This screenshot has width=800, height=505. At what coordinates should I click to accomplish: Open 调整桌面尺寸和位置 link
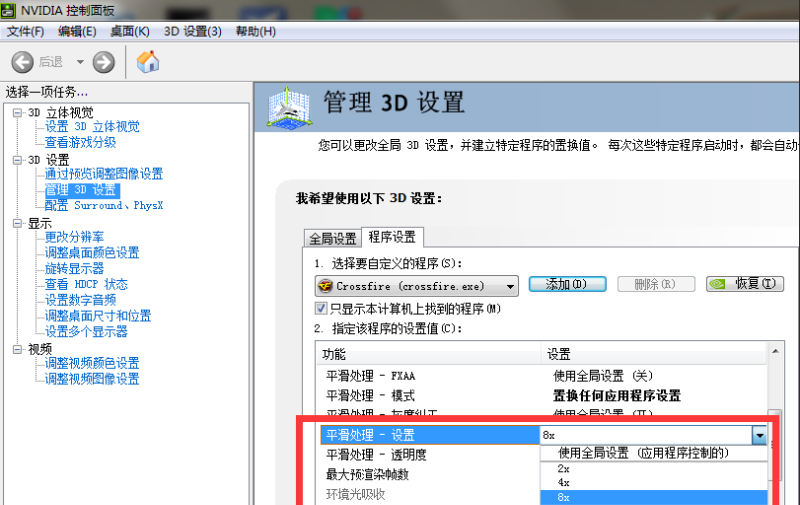pos(98,316)
